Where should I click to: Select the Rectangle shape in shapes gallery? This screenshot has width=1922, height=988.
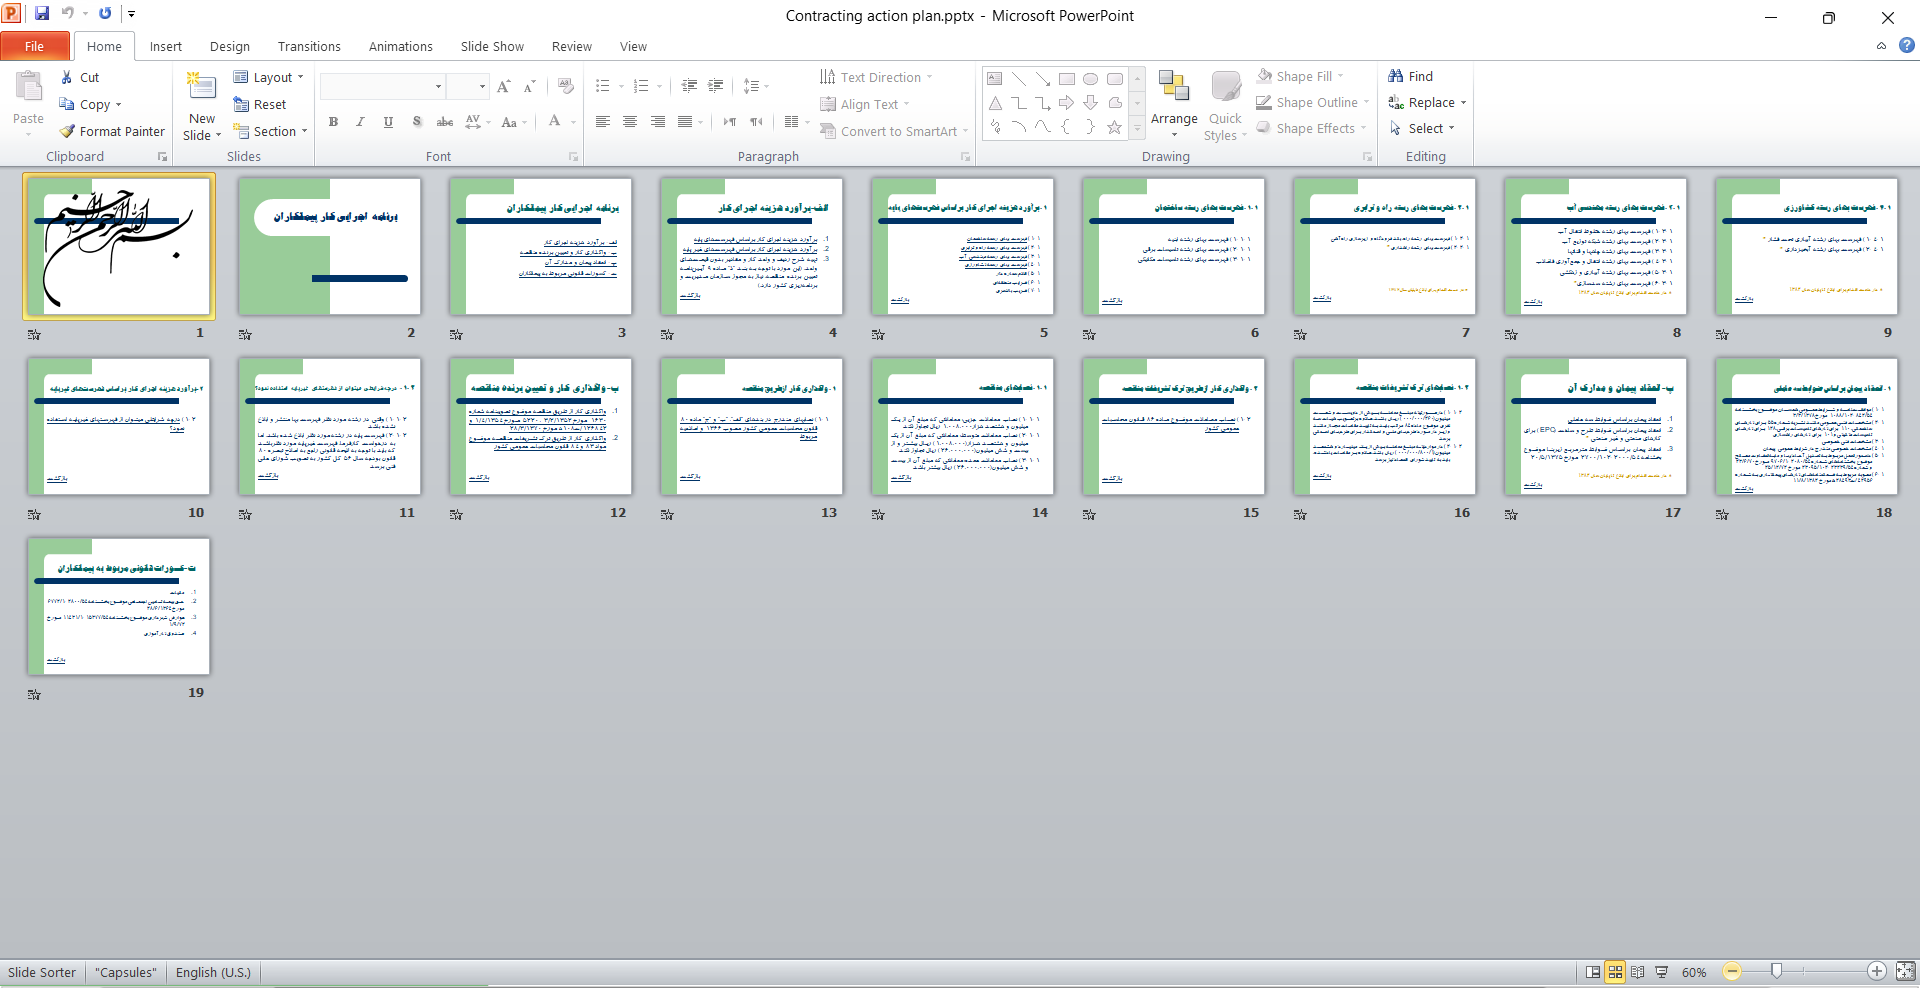pyautogui.click(x=1066, y=78)
